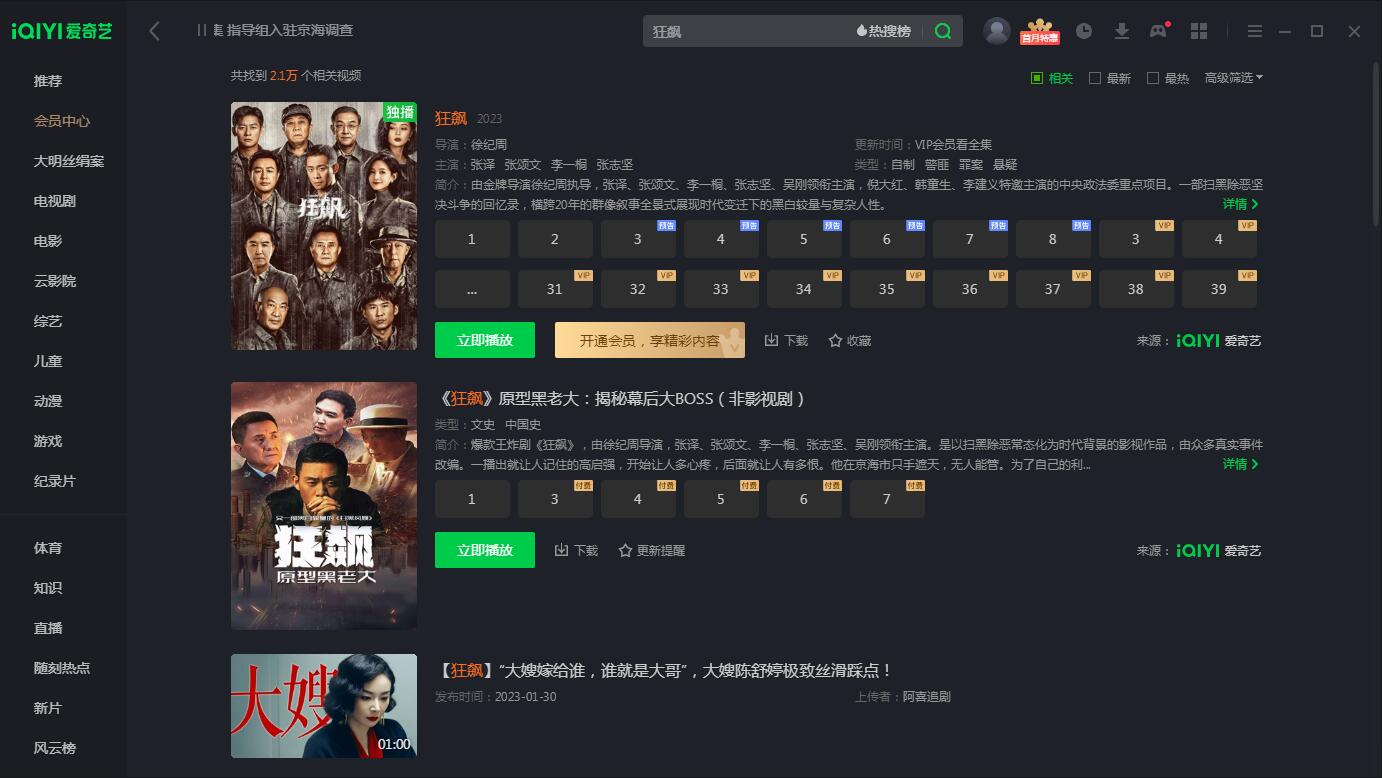Open 风云榜 in the sidebar
Viewport: 1382px width, 778px height.
pos(55,748)
